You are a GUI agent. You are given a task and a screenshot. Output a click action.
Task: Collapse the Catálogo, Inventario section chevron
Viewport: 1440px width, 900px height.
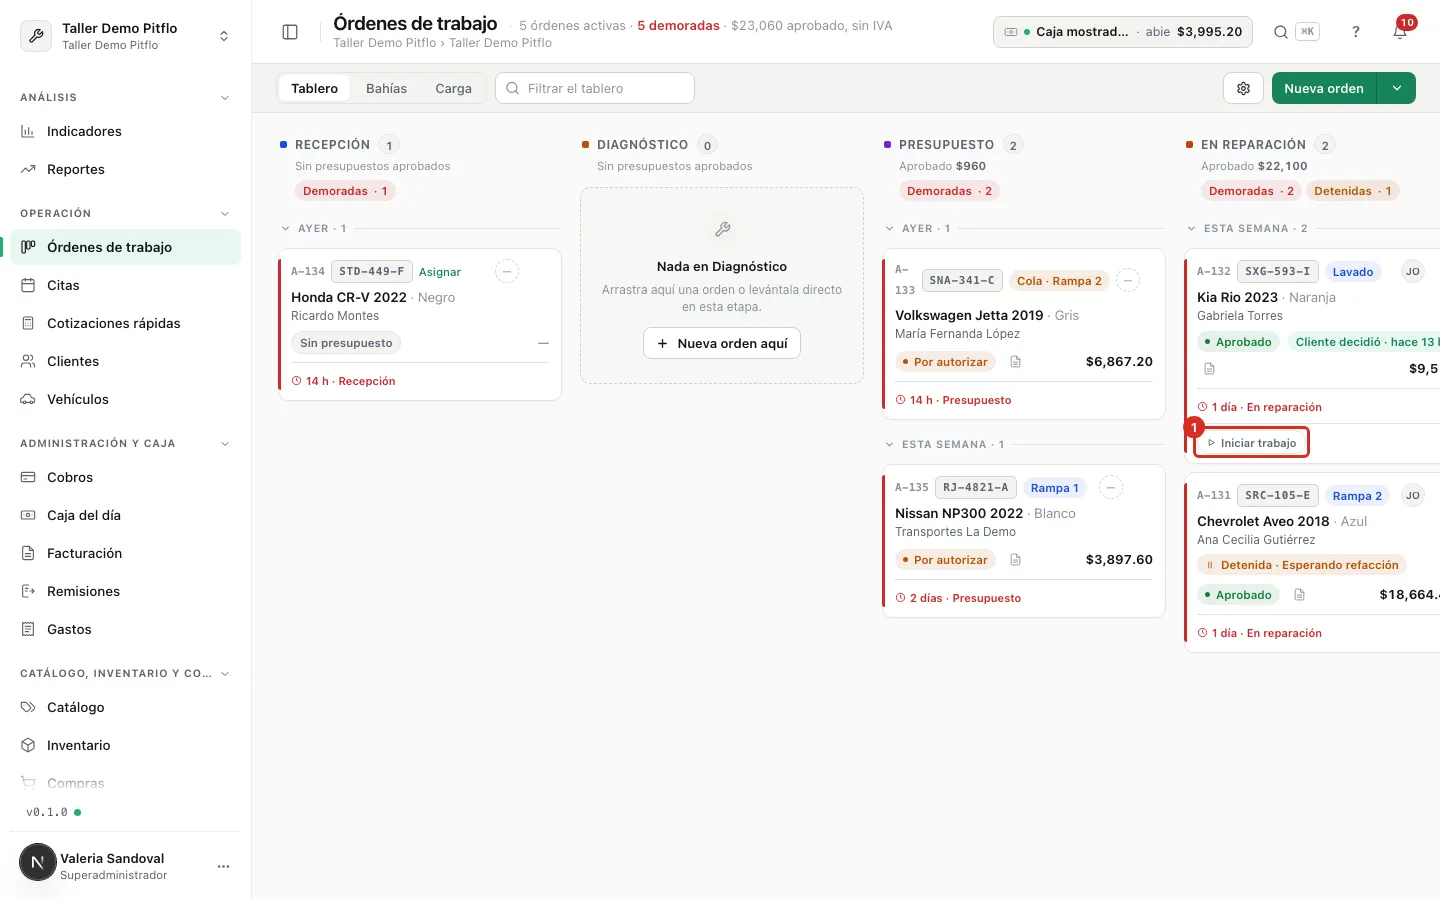pyautogui.click(x=225, y=674)
